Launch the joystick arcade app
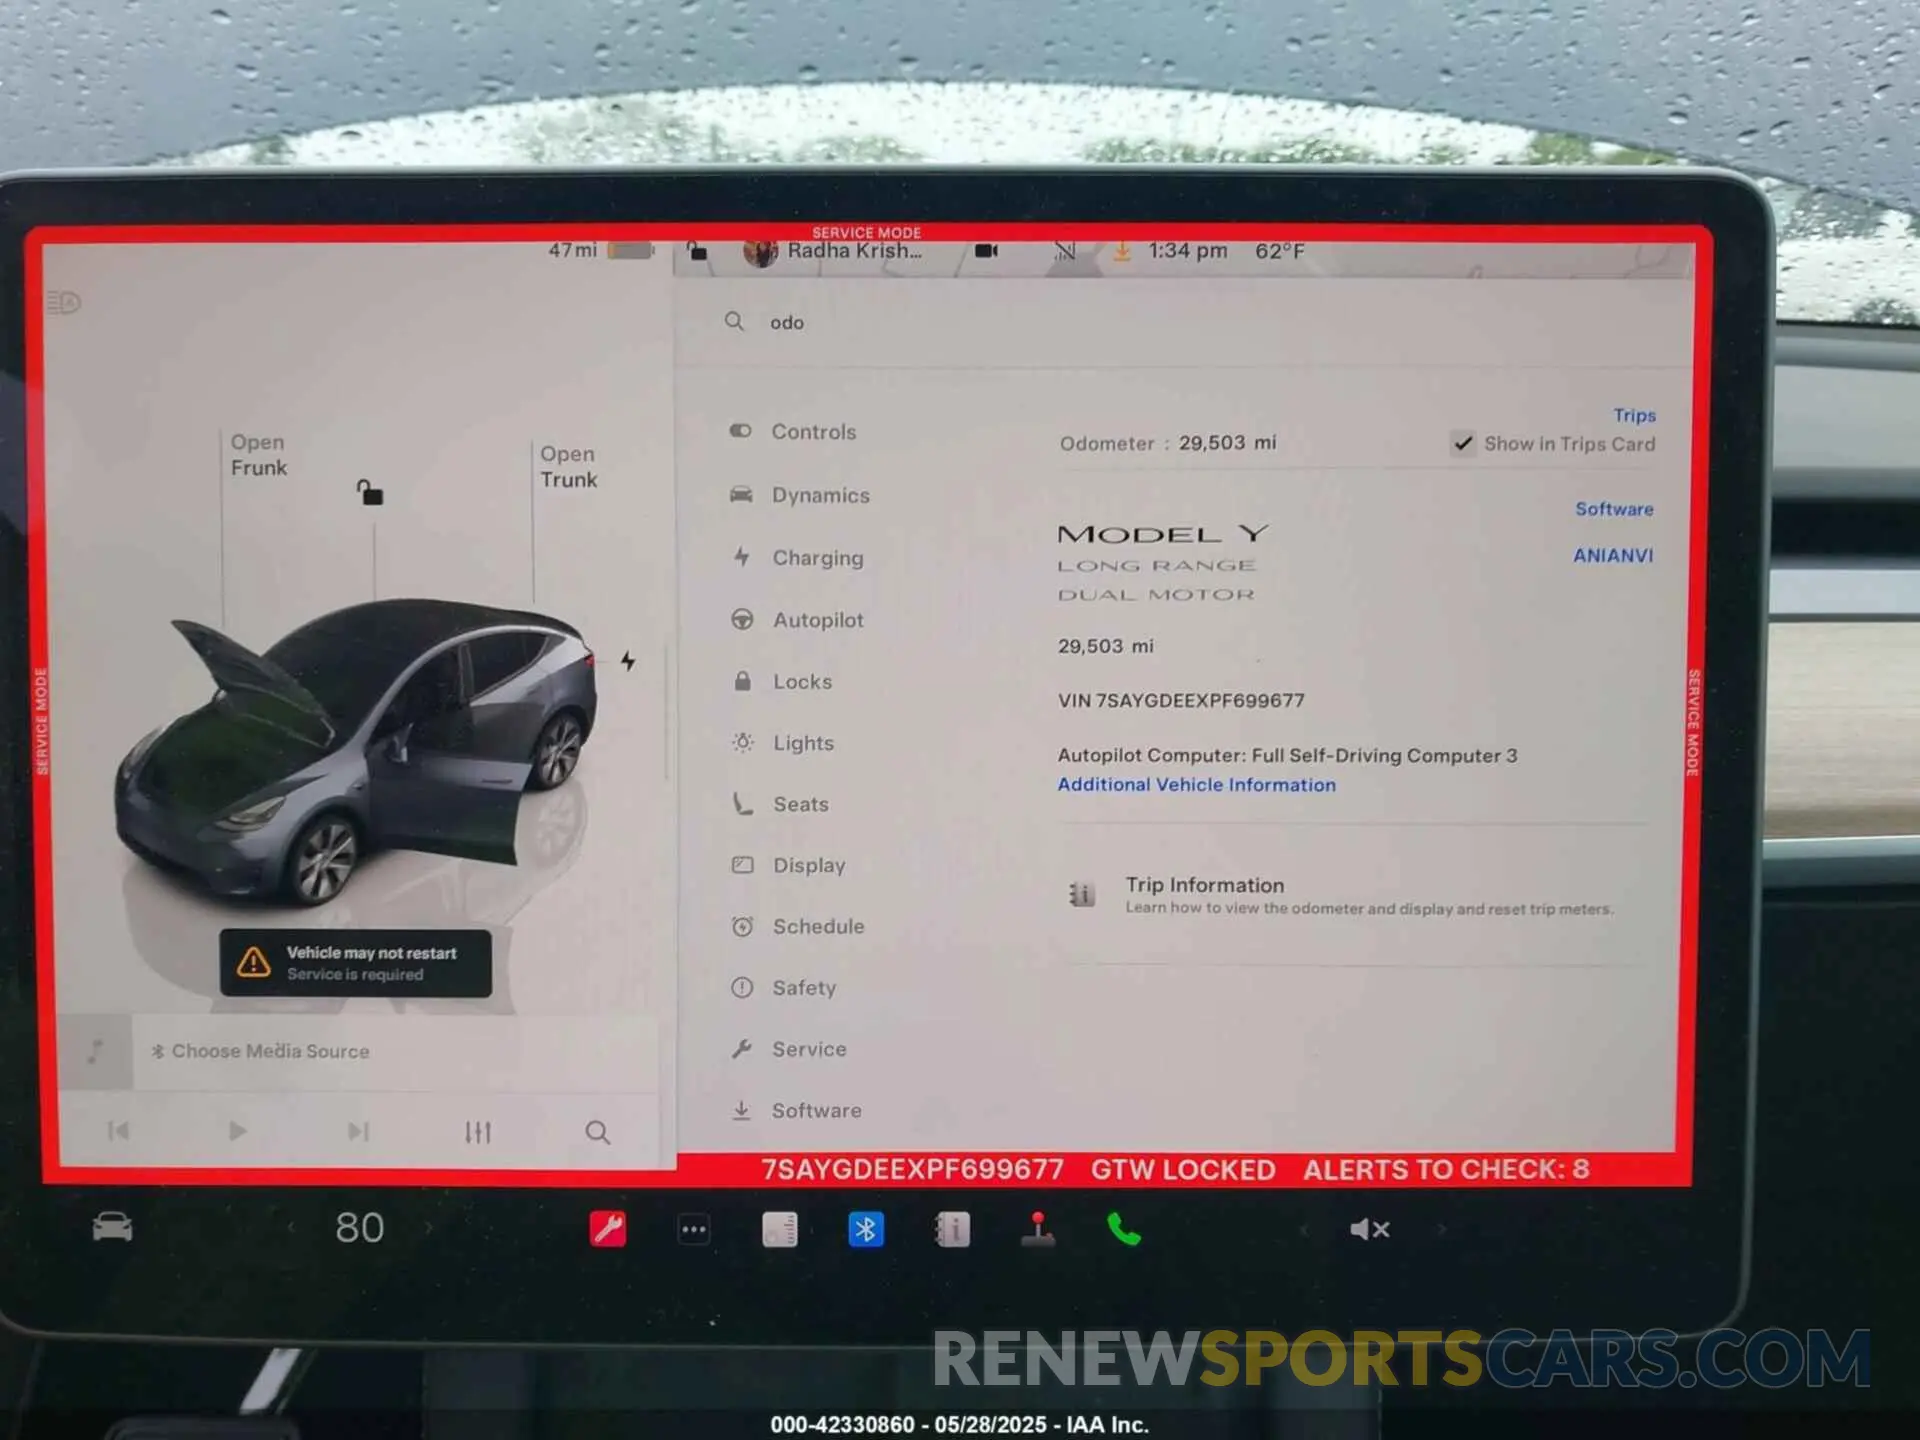 1038,1229
